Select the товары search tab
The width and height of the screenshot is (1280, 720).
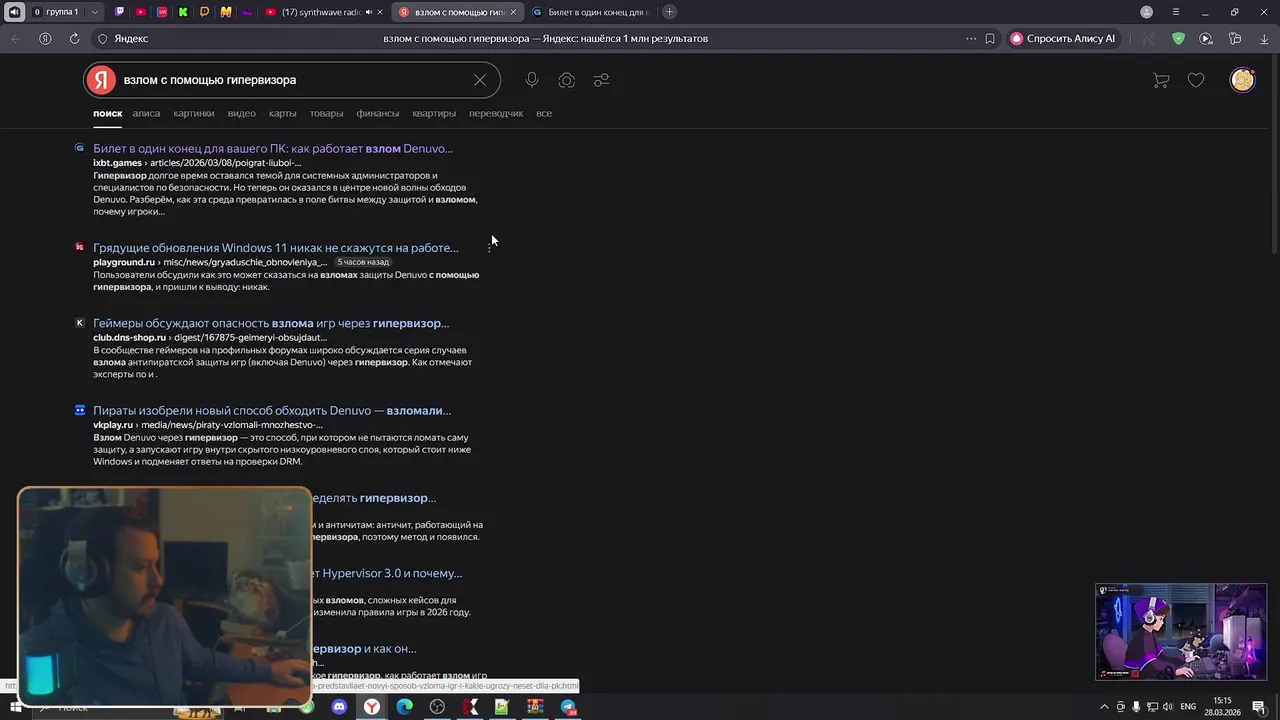326,113
